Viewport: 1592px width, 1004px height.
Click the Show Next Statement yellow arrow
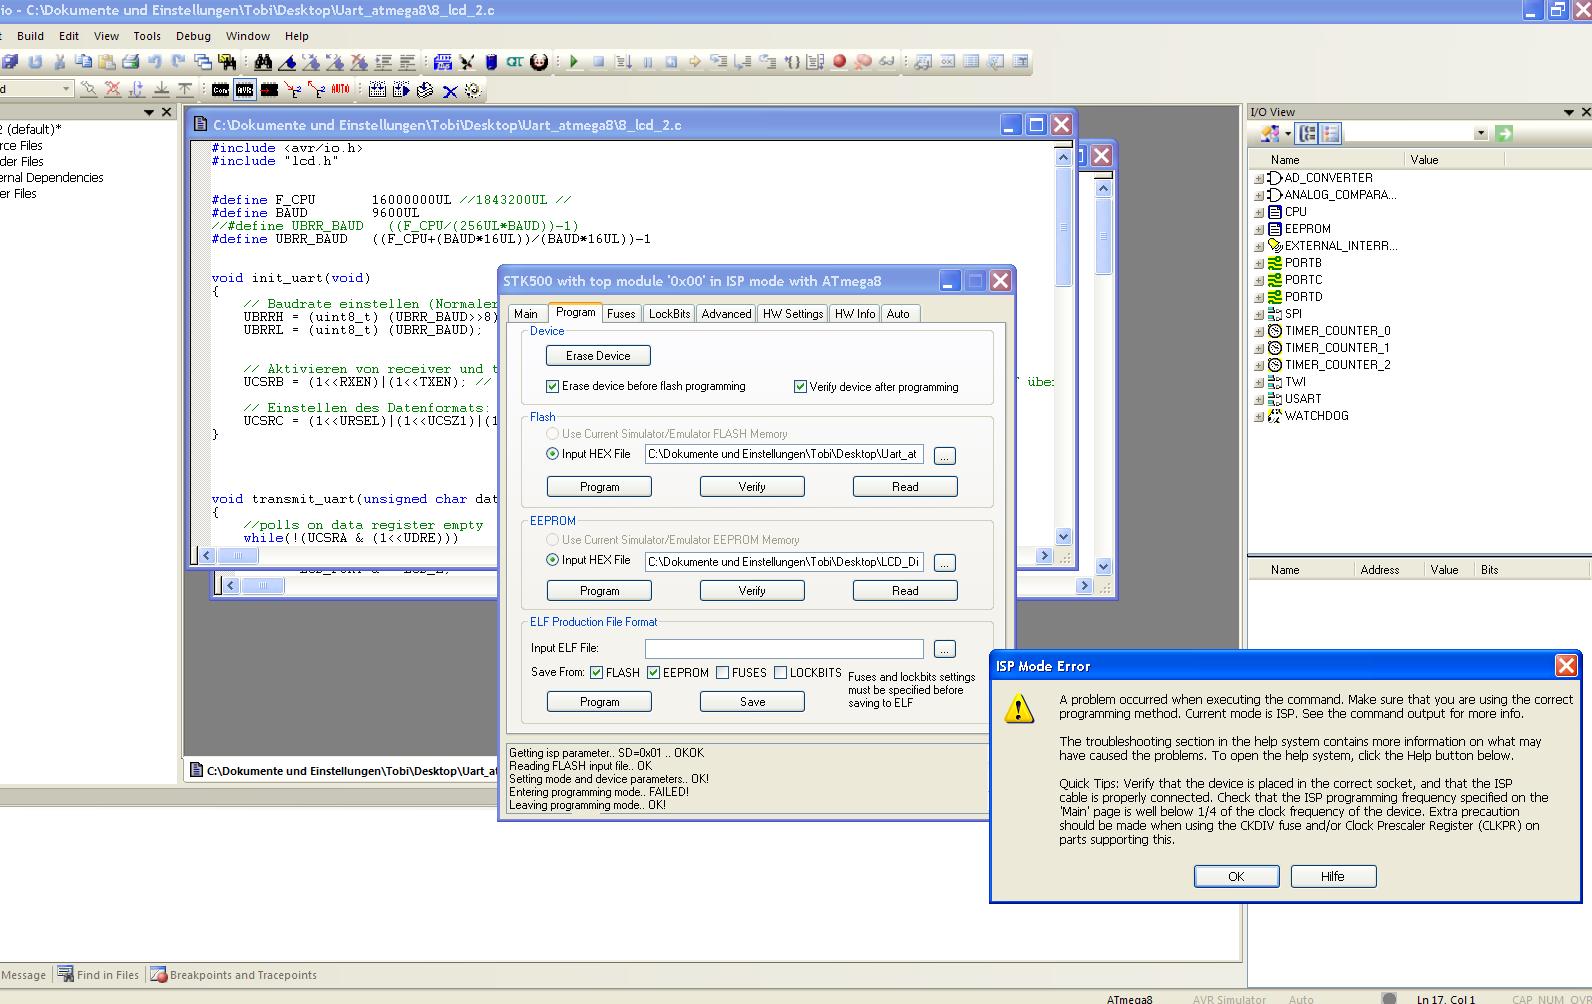click(x=695, y=62)
